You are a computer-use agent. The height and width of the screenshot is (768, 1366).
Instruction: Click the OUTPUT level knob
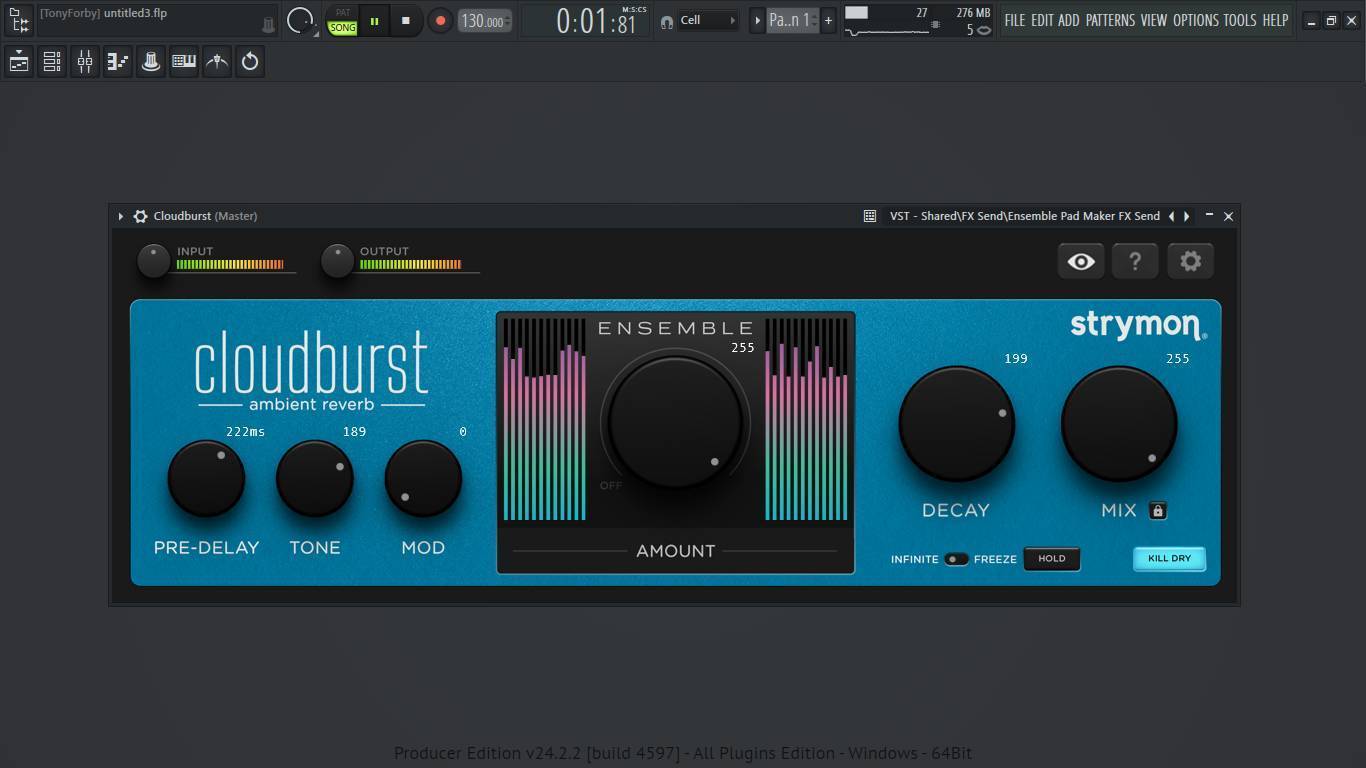click(x=337, y=260)
